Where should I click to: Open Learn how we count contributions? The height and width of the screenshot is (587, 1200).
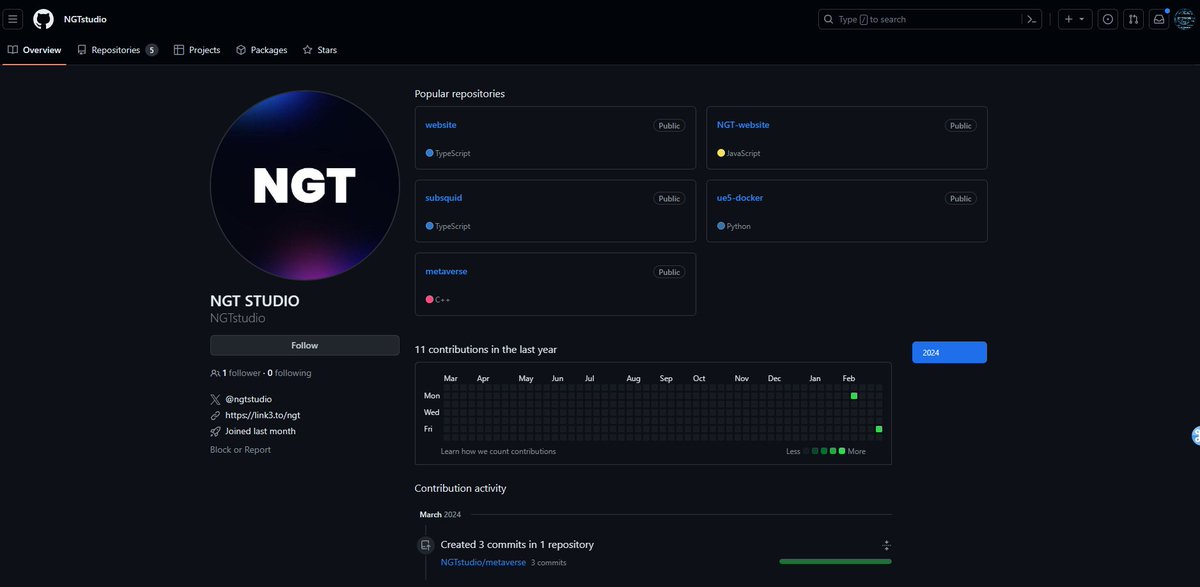pos(498,451)
